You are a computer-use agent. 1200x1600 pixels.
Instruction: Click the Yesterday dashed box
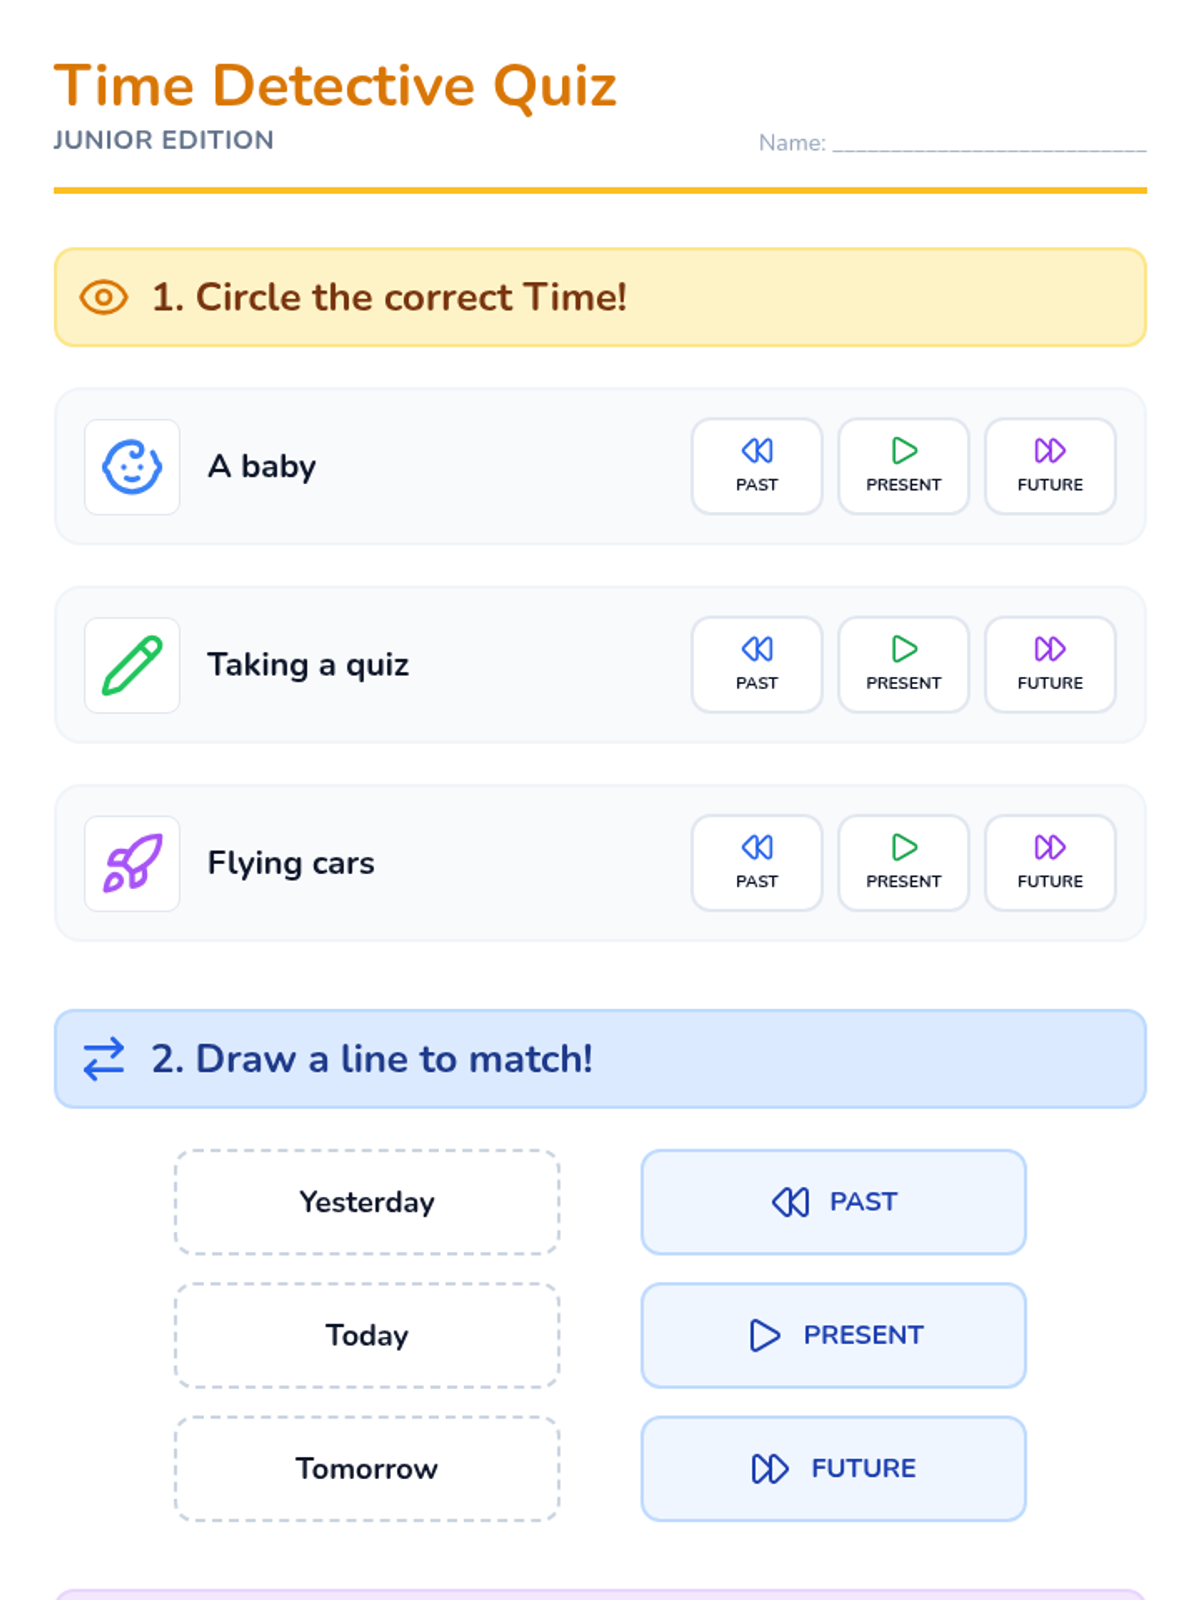point(367,1202)
